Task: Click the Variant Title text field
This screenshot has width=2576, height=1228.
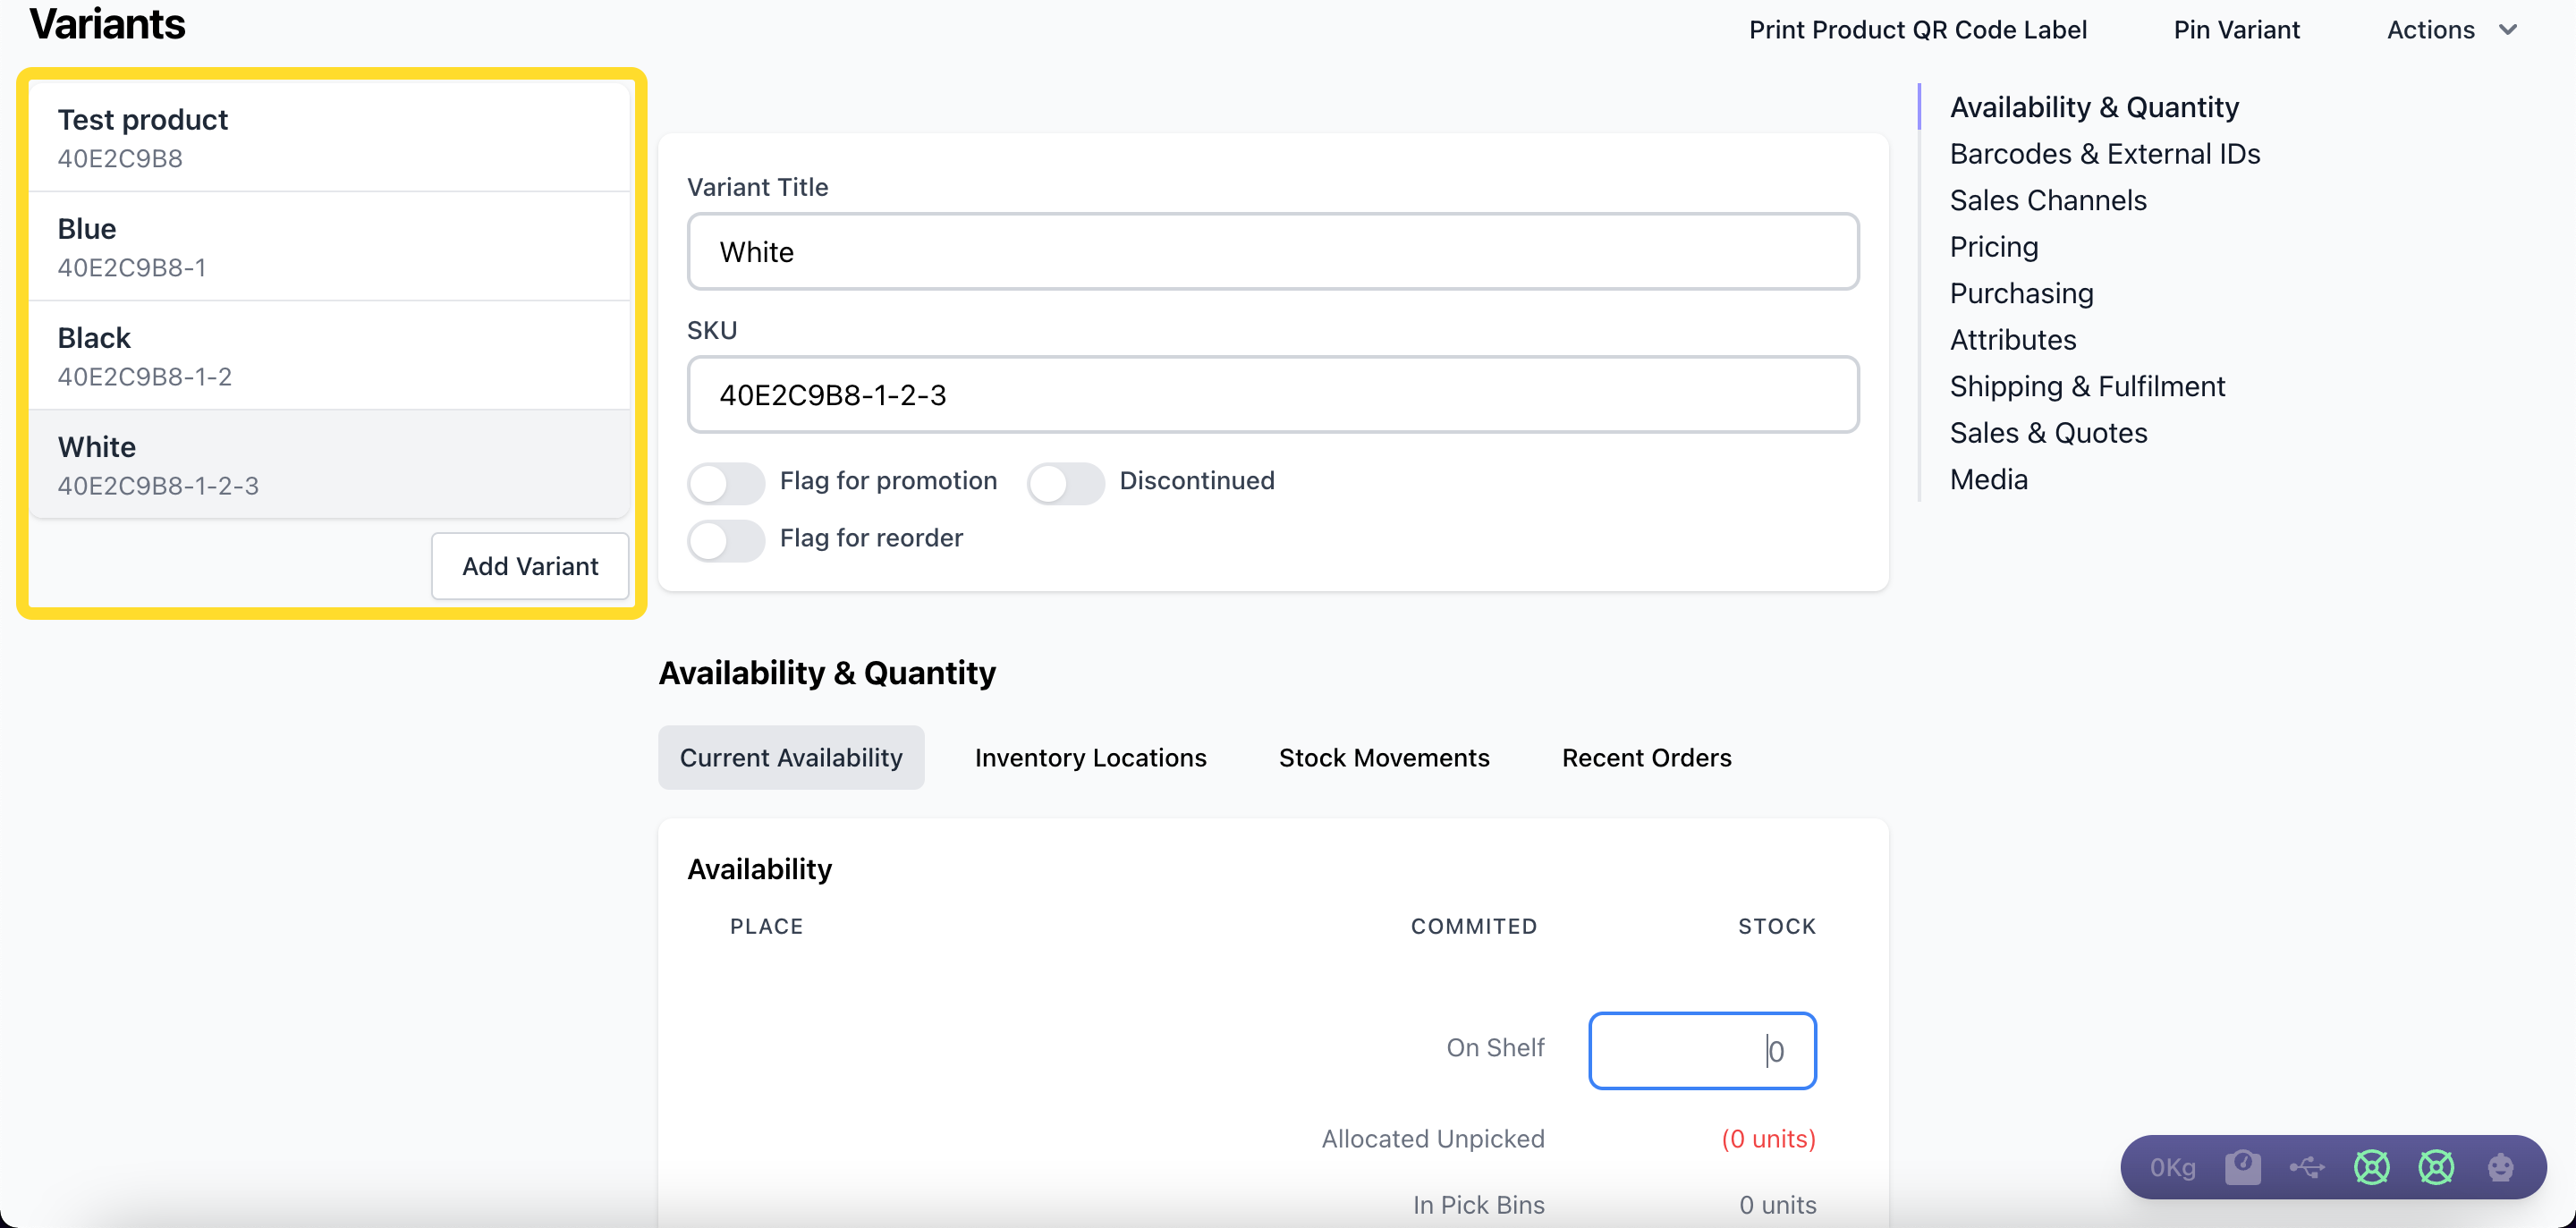Action: [1272, 252]
